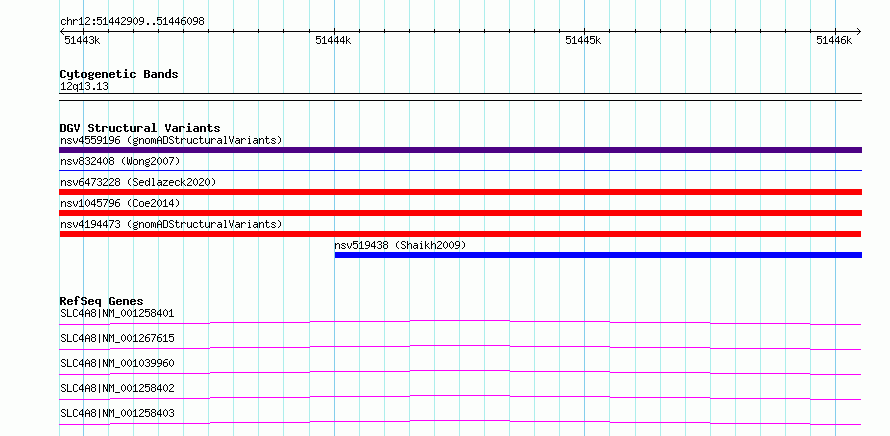The width and height of the screenshot is (890, 436).
Task: Open variant label nsv1045796 (Coe2014)
Action: click(120, 203)
